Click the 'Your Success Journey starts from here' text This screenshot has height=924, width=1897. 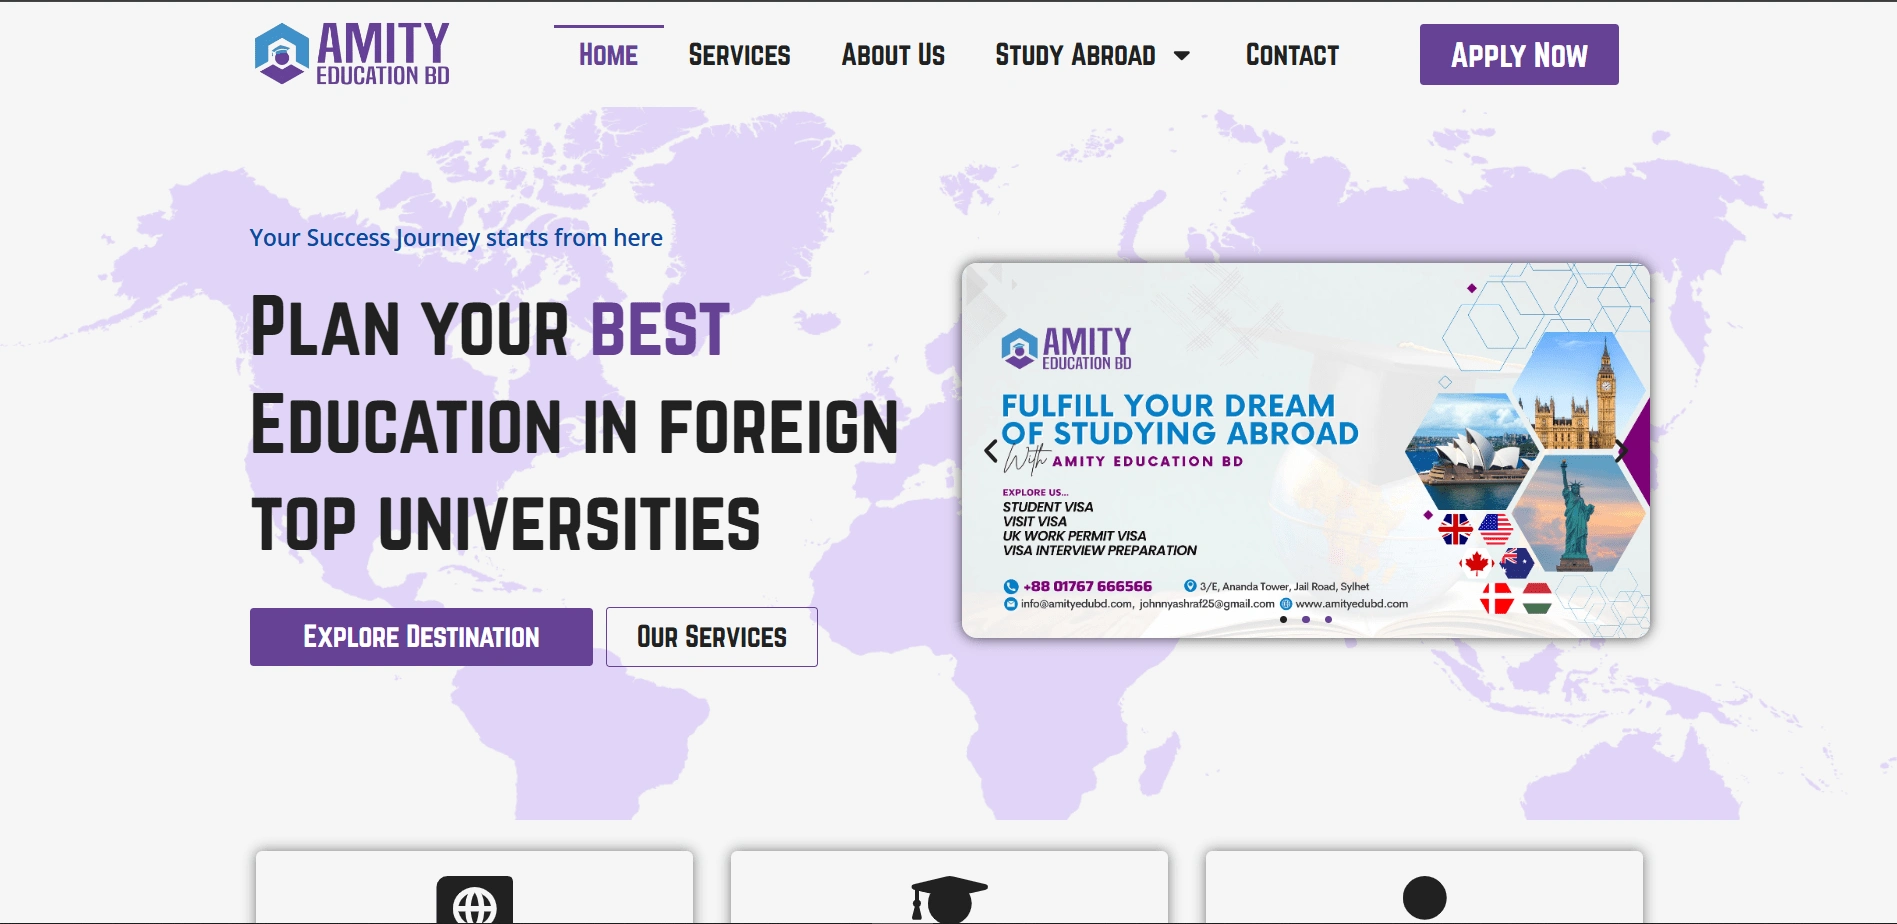[x=456, y=238]
